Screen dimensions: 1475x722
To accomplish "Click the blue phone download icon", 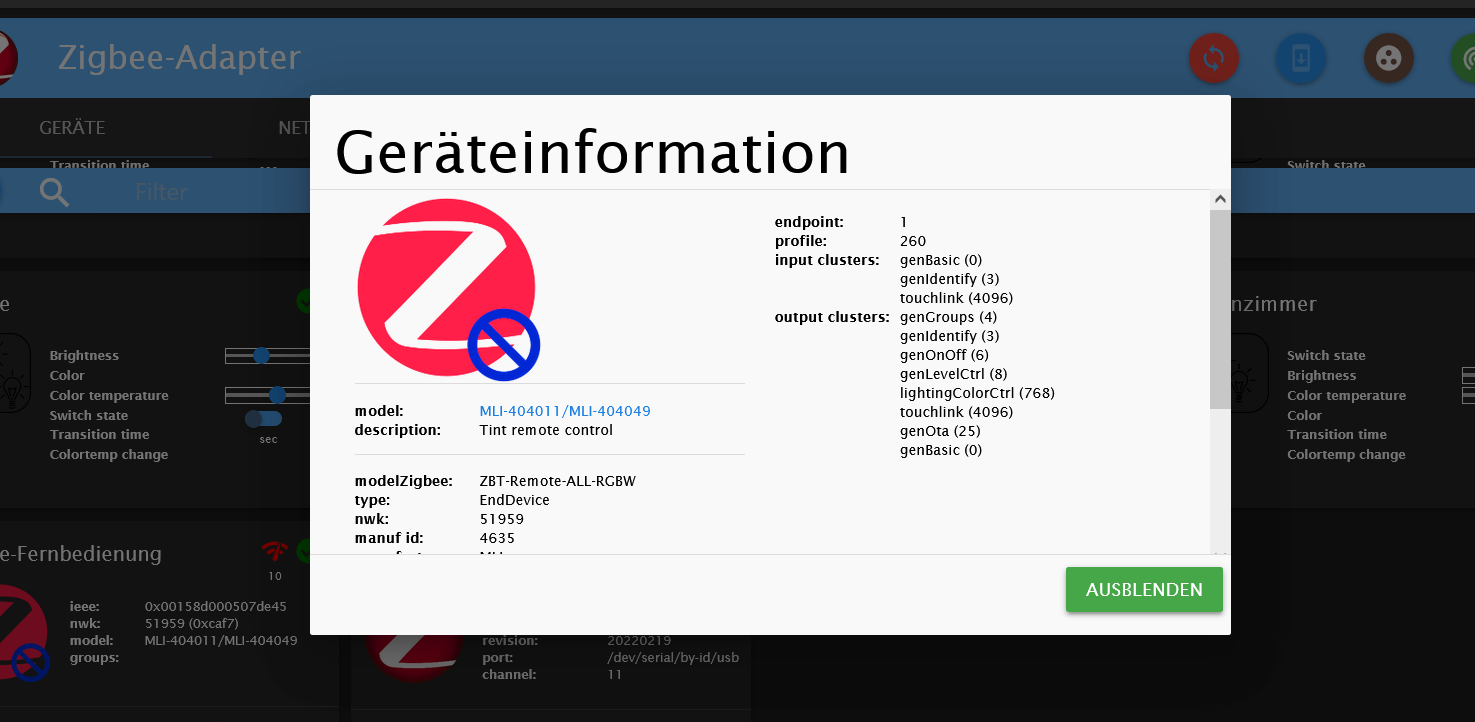I will point(1301,58).
